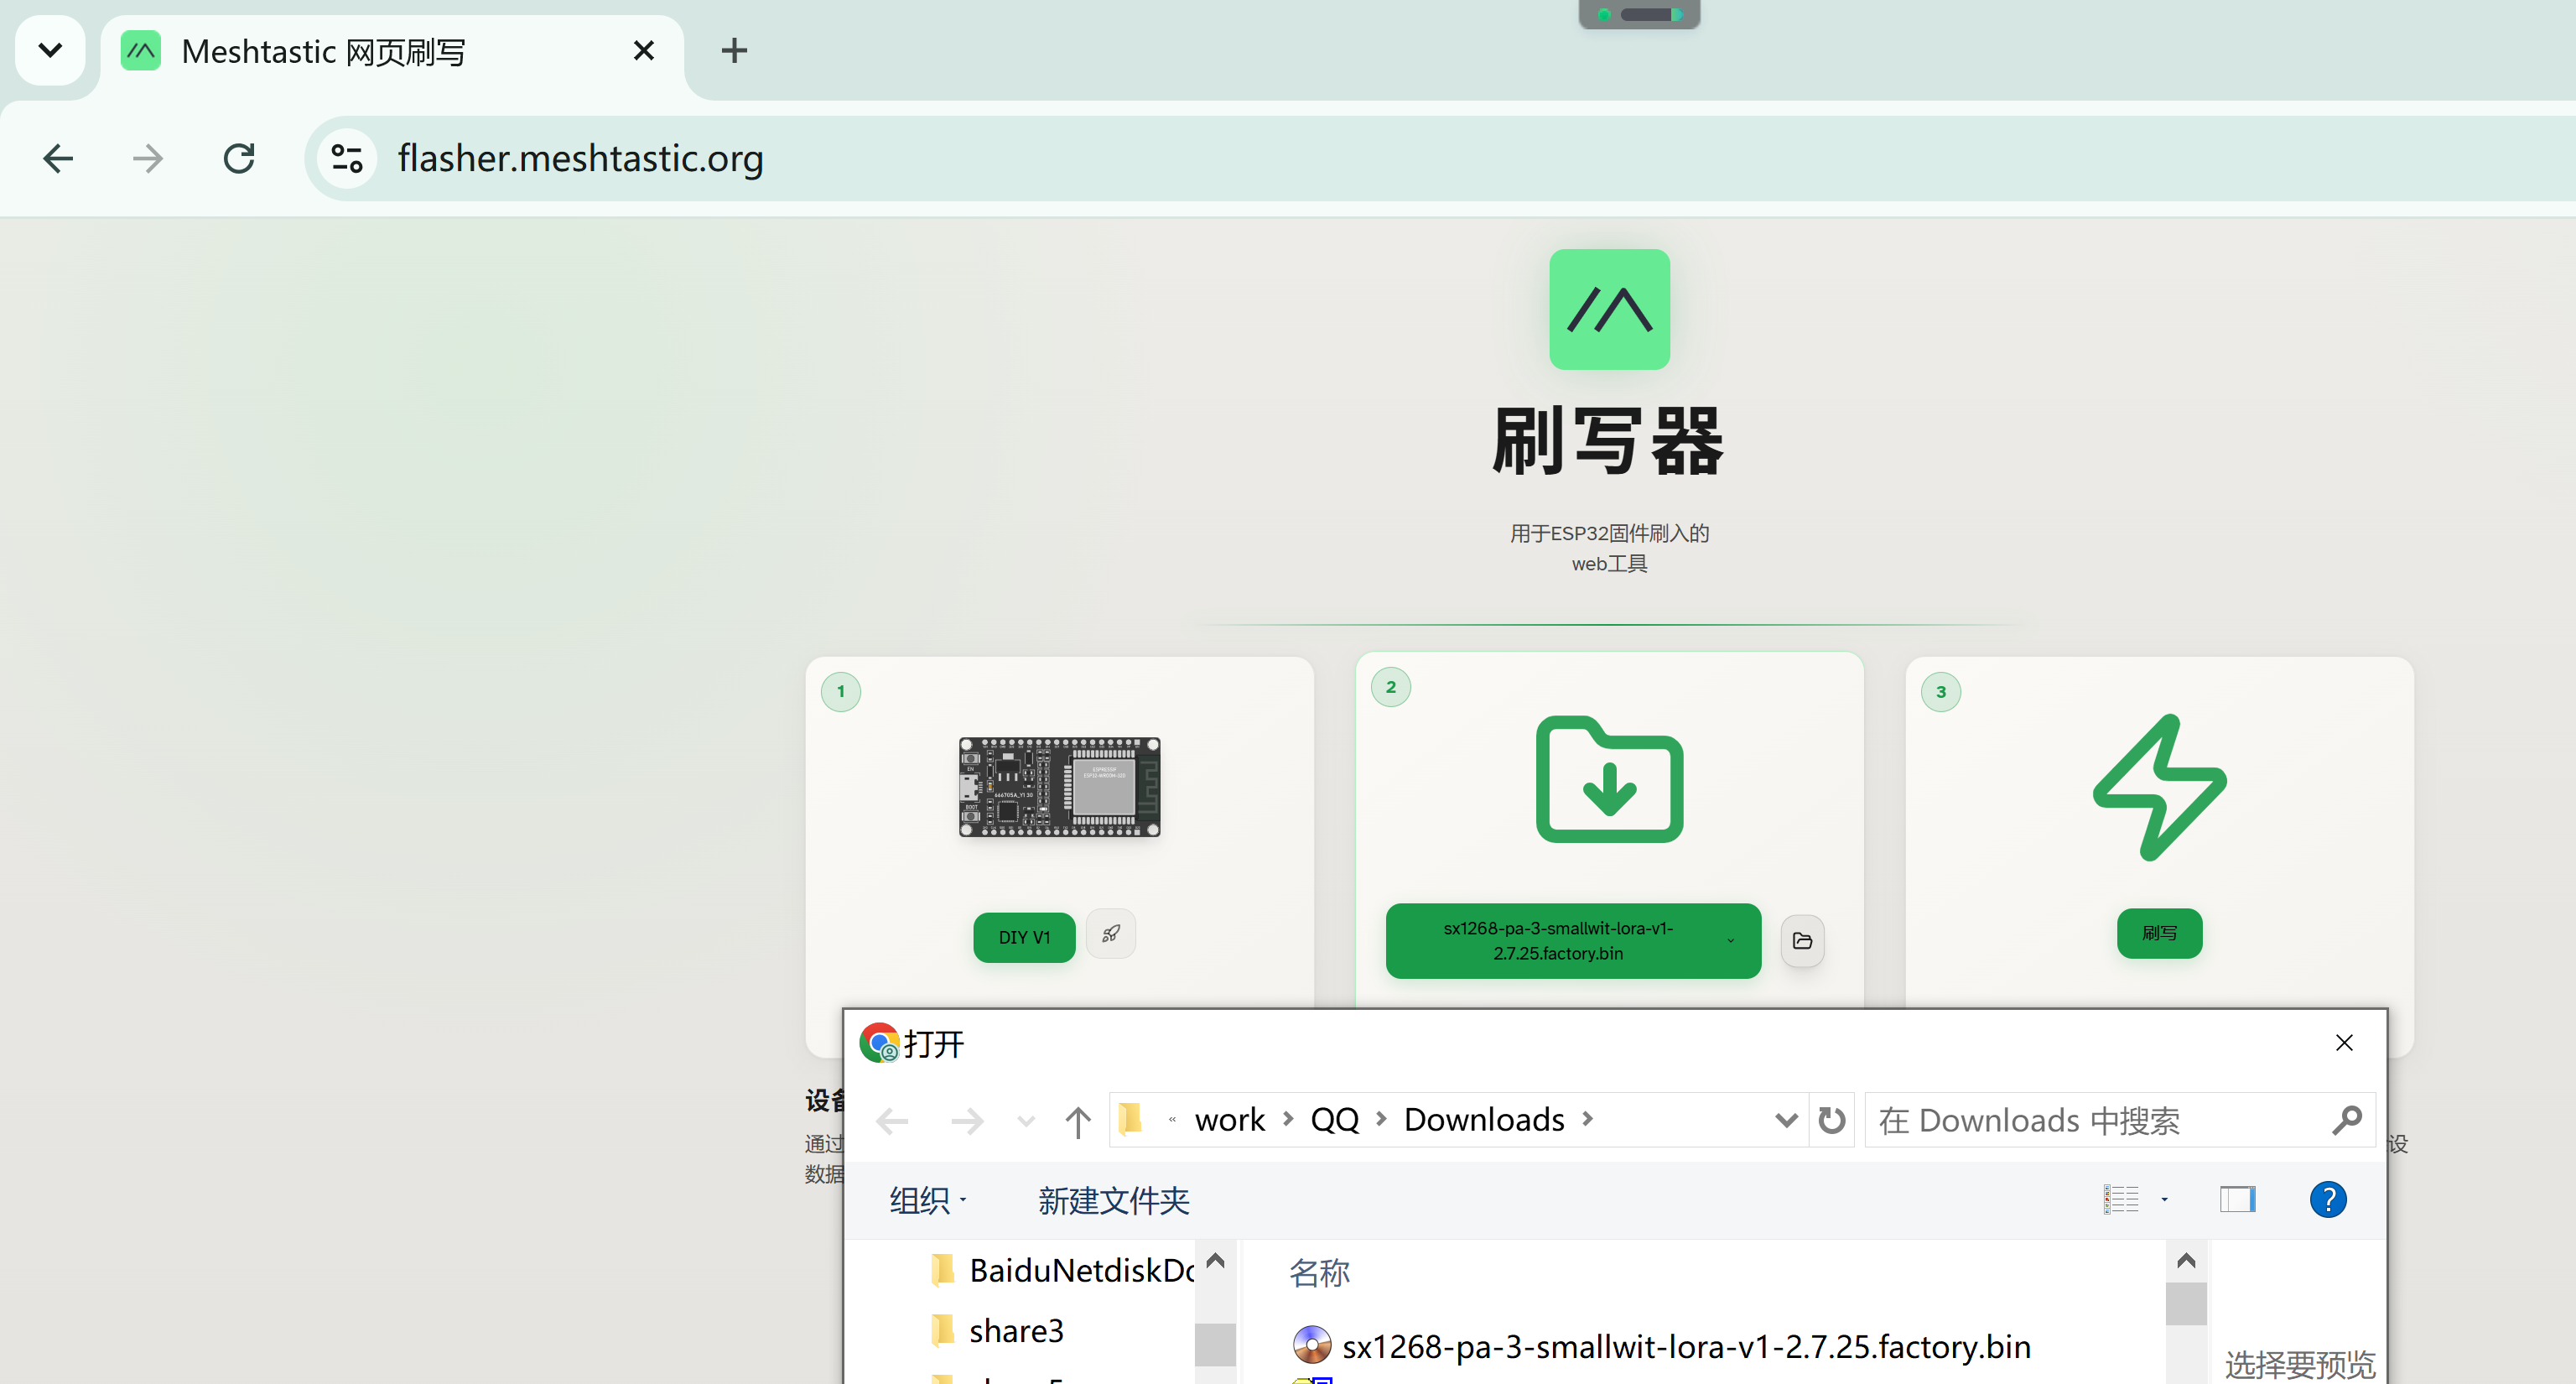2576x1384 pixels.
Task: Reload the flasher page
Action: (x=239, y=158)
